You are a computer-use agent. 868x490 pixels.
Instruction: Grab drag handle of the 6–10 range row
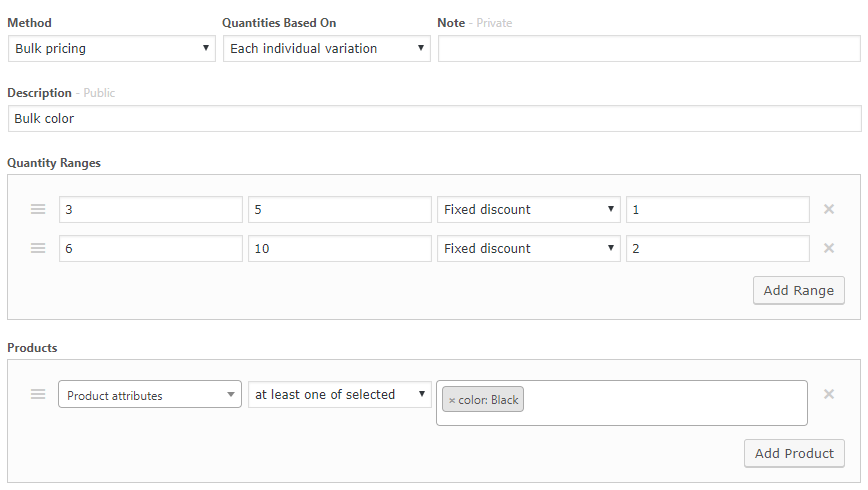click(x=38, y=248)
